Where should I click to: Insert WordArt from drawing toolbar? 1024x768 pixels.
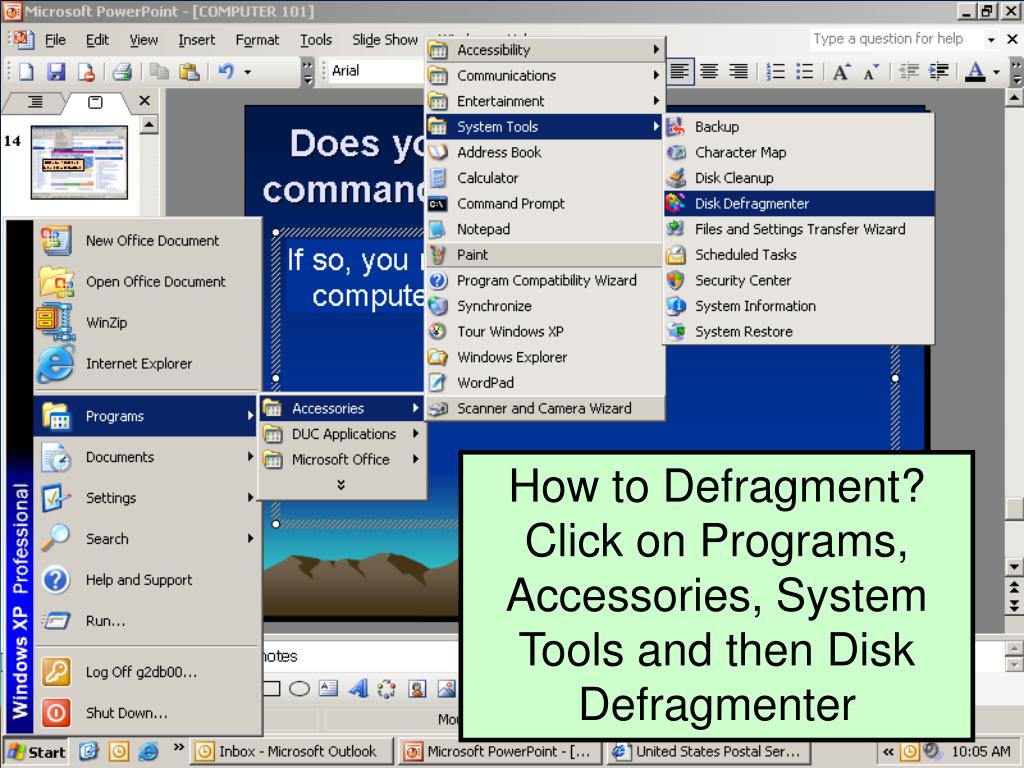[x=358, y=689]
